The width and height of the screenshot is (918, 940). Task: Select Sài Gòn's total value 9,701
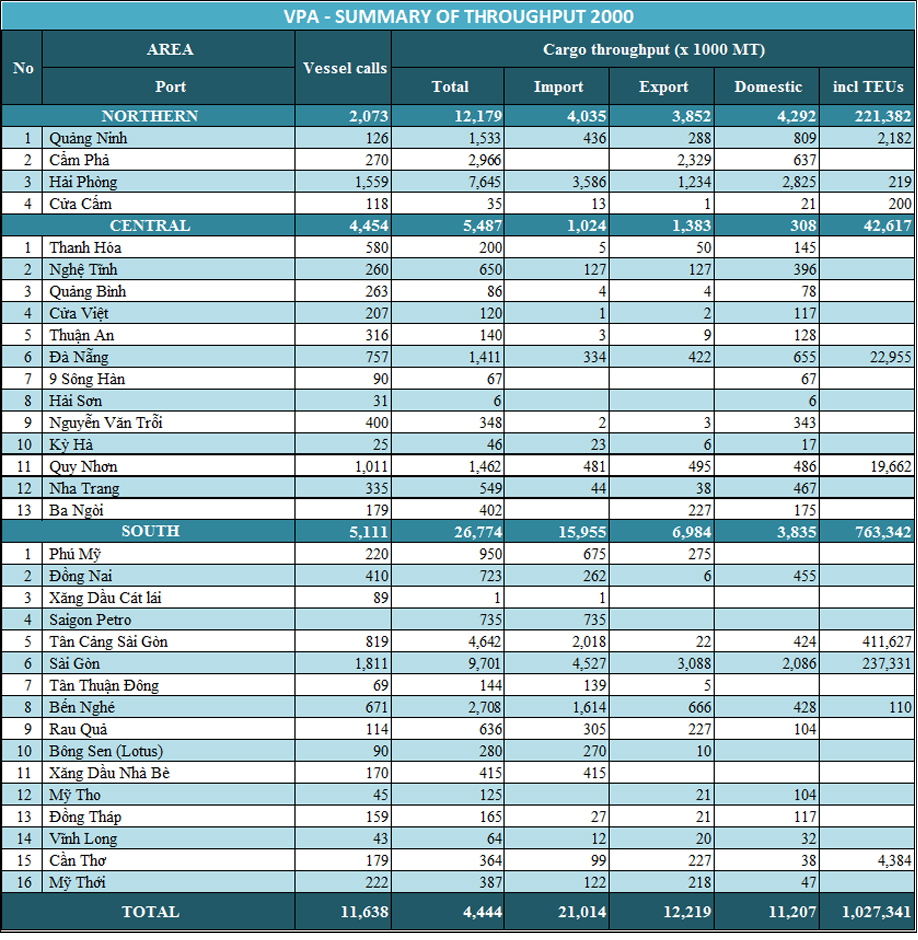[x=448, y=663]
